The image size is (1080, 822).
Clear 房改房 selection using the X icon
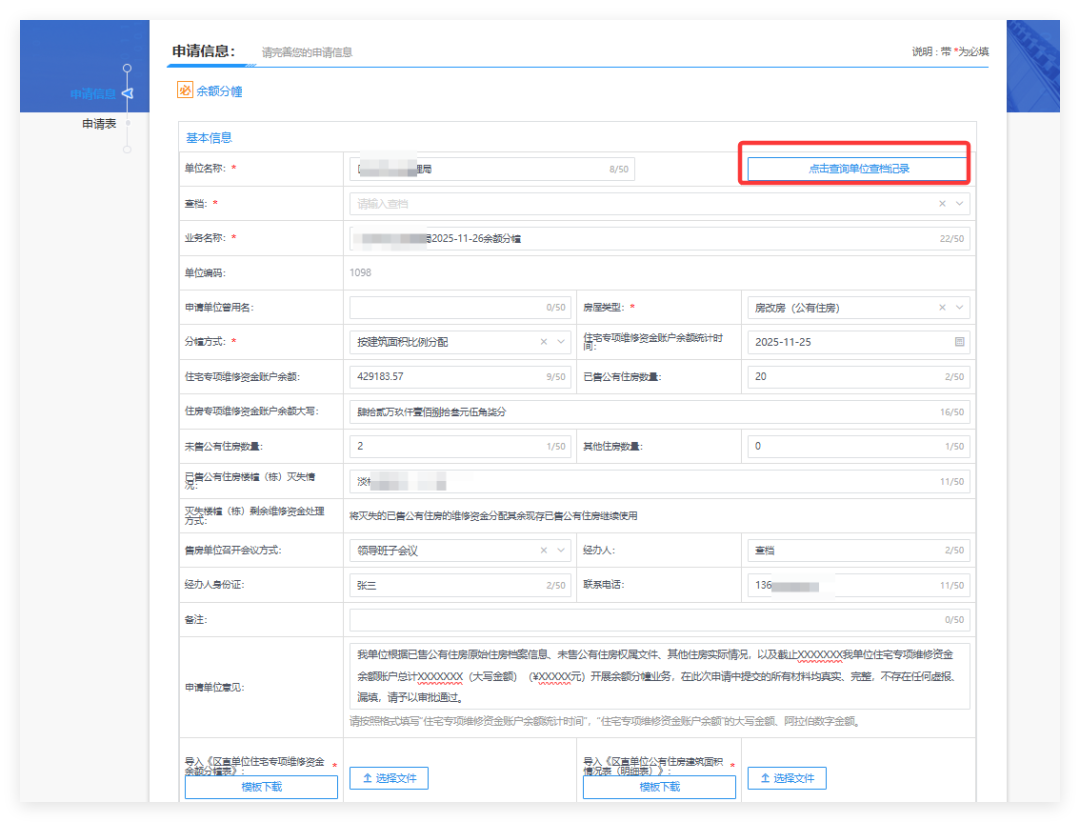pyautogui.click(x=942, y=308)
